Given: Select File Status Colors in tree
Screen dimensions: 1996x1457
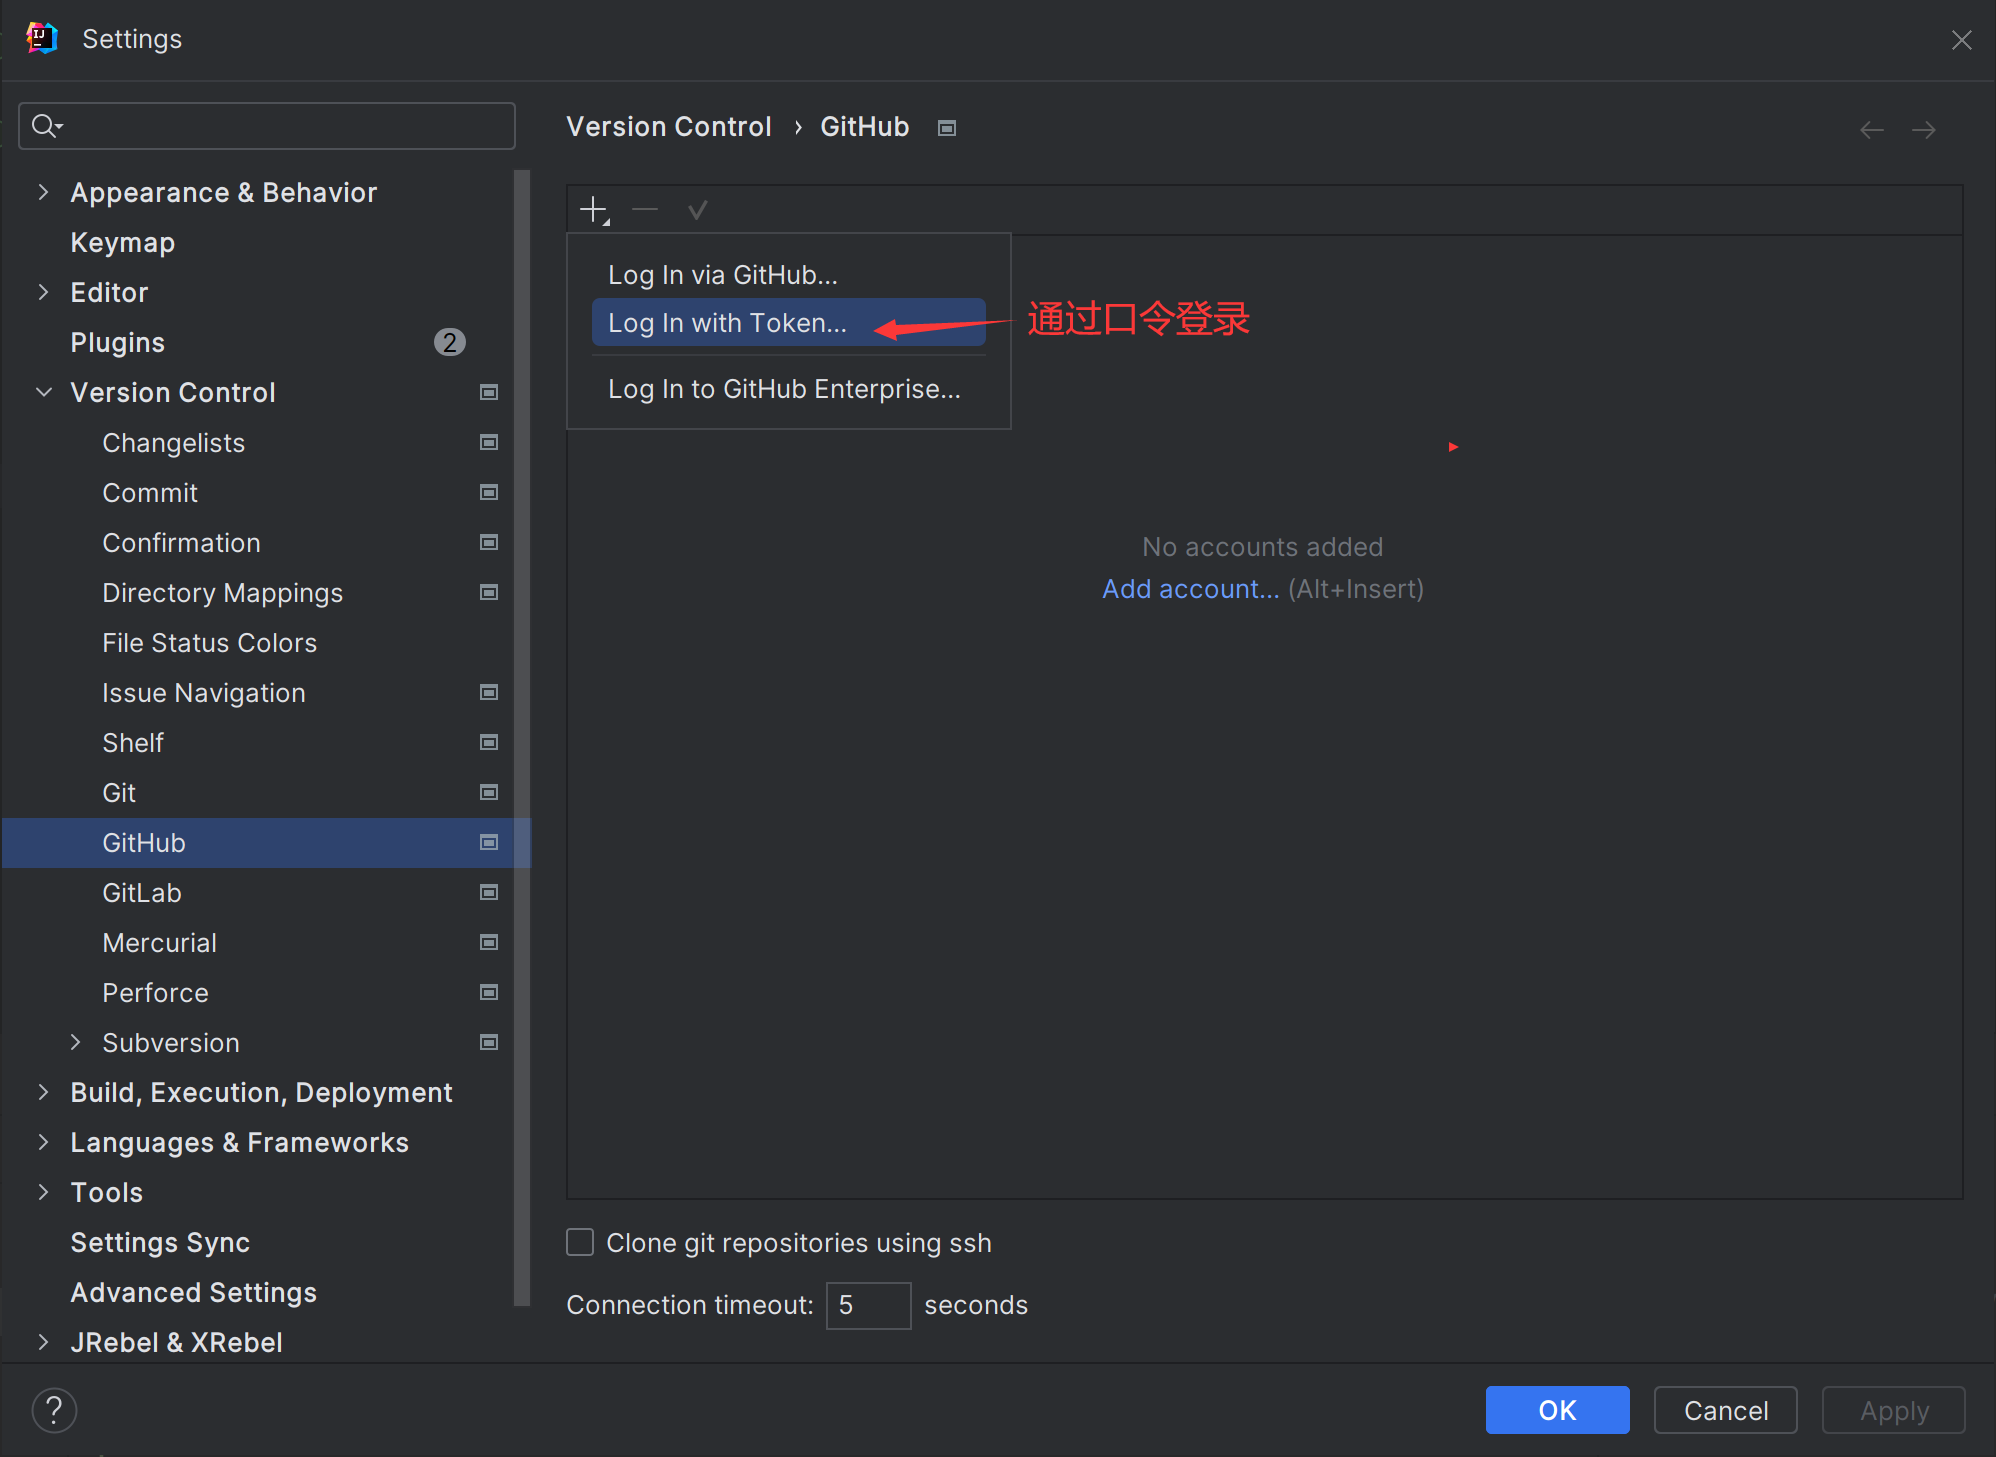Looking at the screenshot, I should click(209, 642).
